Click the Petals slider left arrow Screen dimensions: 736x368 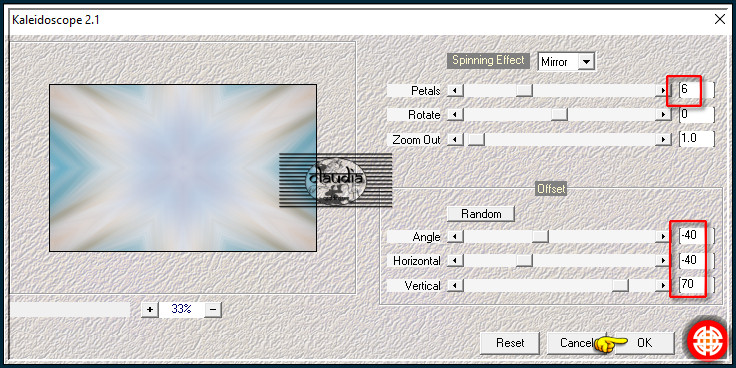pos(455,90)
